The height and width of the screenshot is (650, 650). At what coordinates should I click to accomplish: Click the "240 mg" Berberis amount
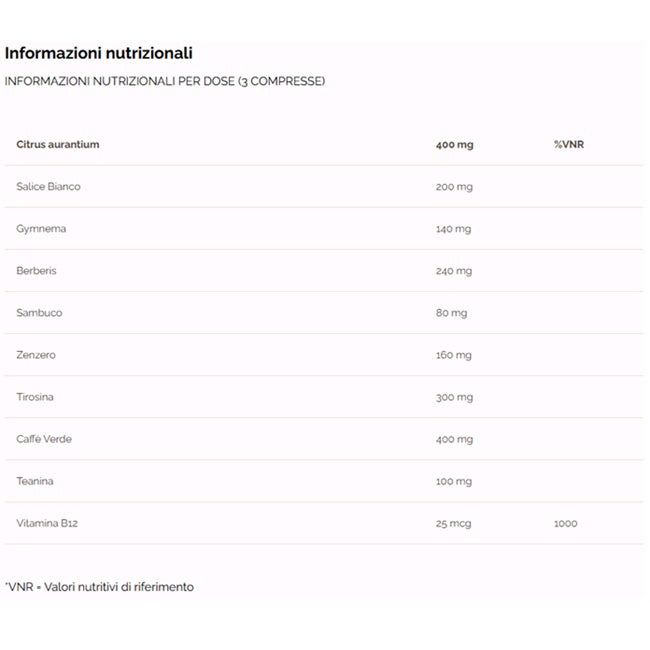[x=454, y=271]
